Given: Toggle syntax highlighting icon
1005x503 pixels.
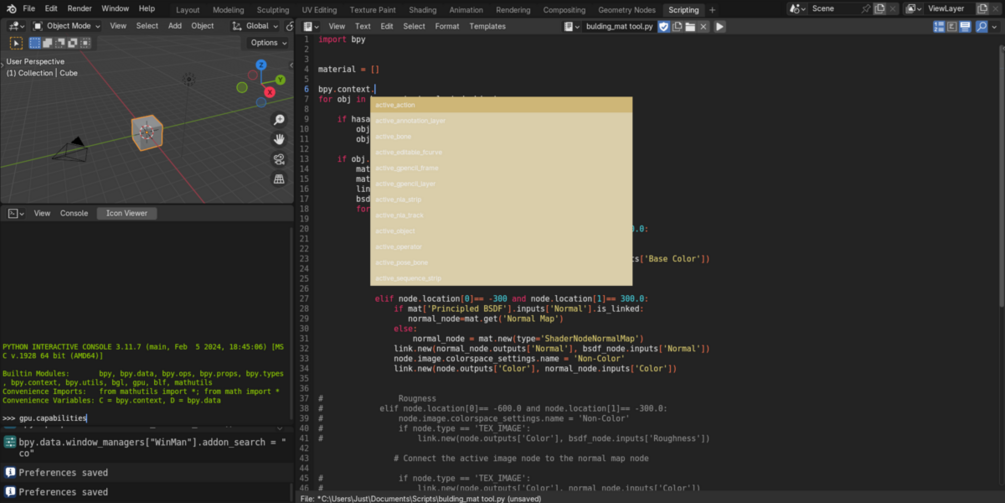Looking at the screenshot, I should [965, 26].
